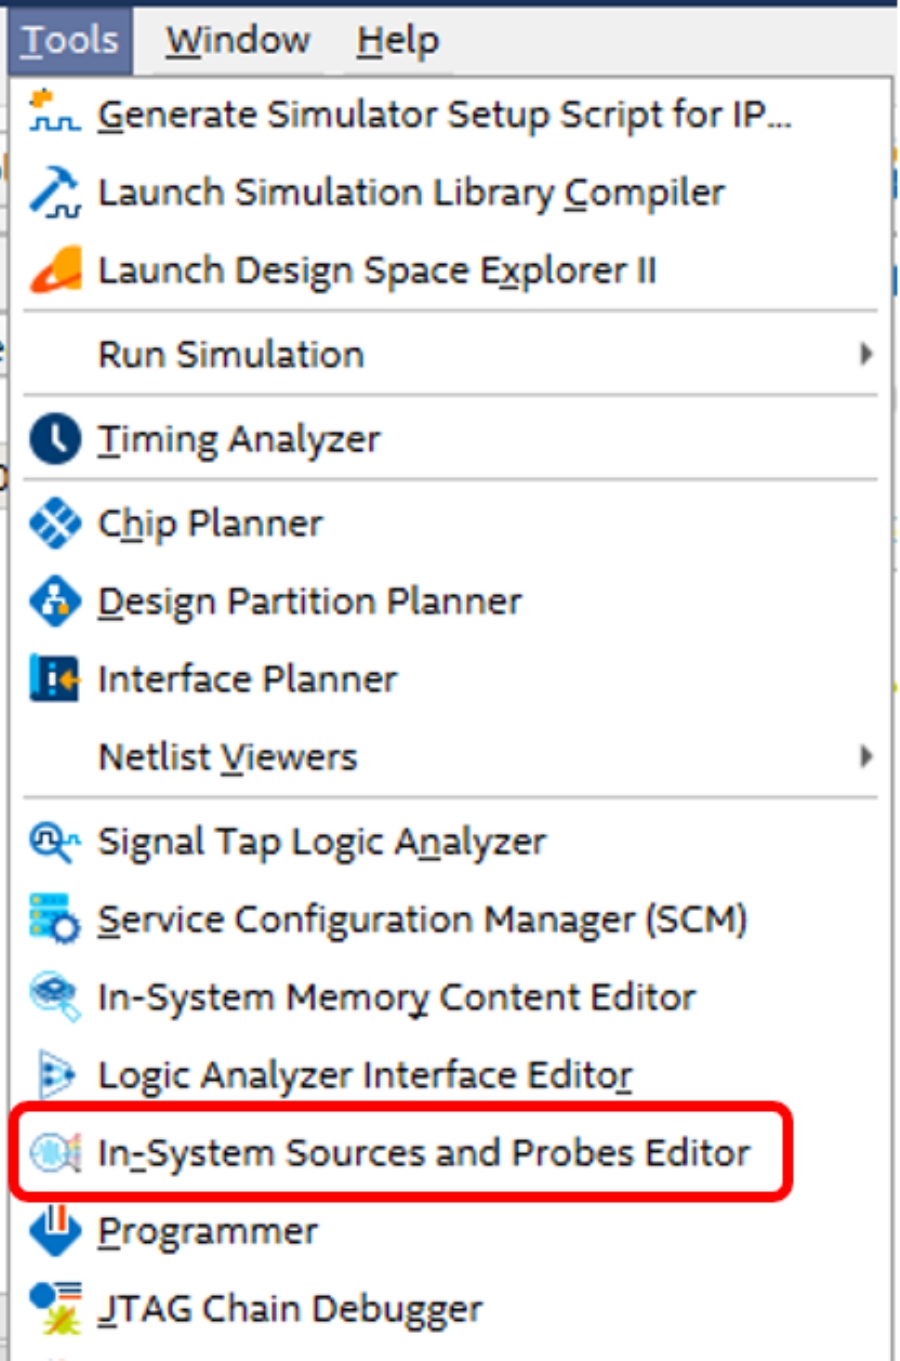Screen dimensions: 900x1361
Task: Click the In-System Memory Content Editor icon
Action: point(54,997)
